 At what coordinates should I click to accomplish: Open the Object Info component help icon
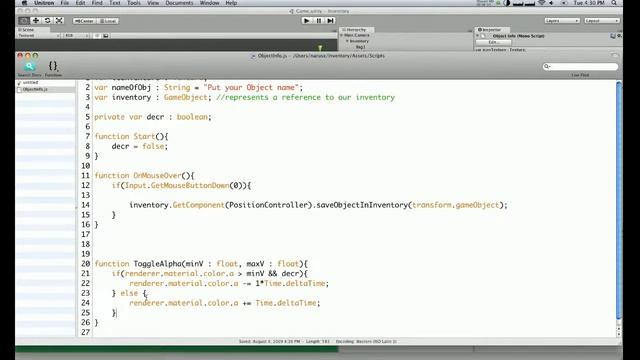click(x=613, y=36)
